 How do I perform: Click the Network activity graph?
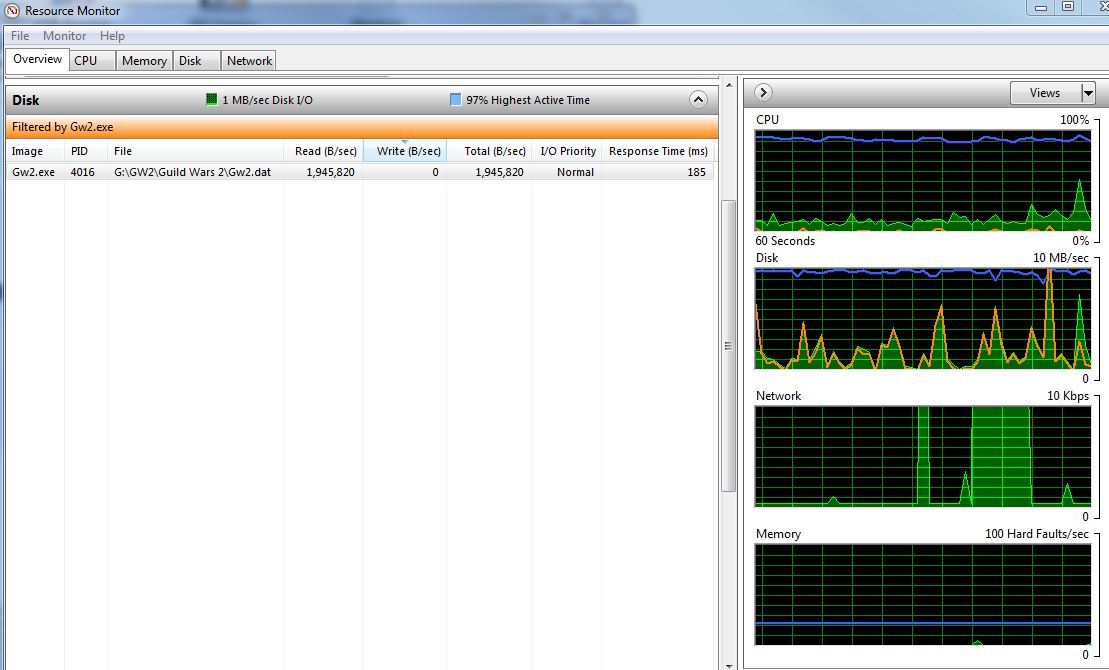[923, 456]
